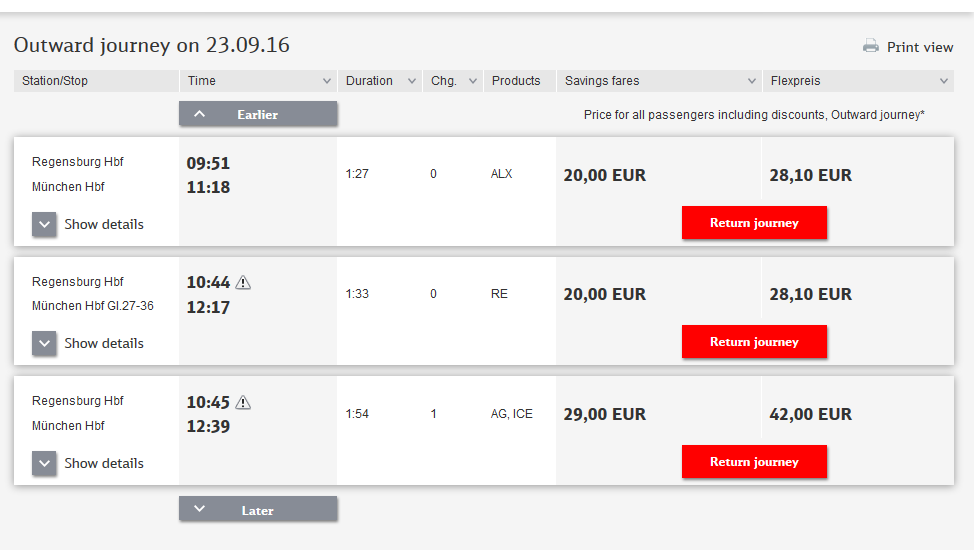Open the Print view link
The height and width of the screenshot is (550, 974).
[919, 47]
